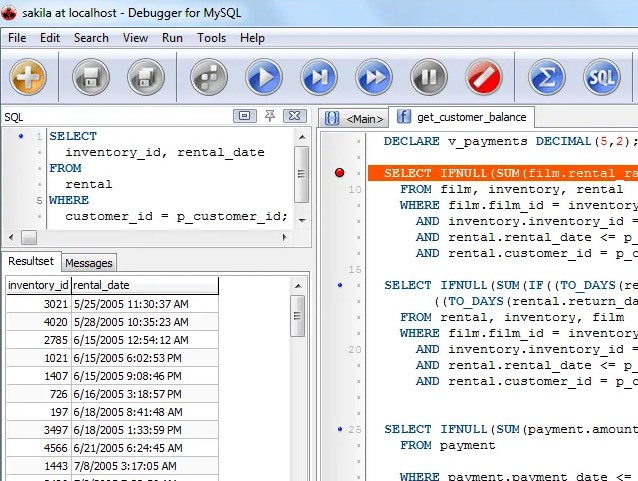
Task: Click the orange plus New toolbar icon
Action: click(x=28, y=77)
